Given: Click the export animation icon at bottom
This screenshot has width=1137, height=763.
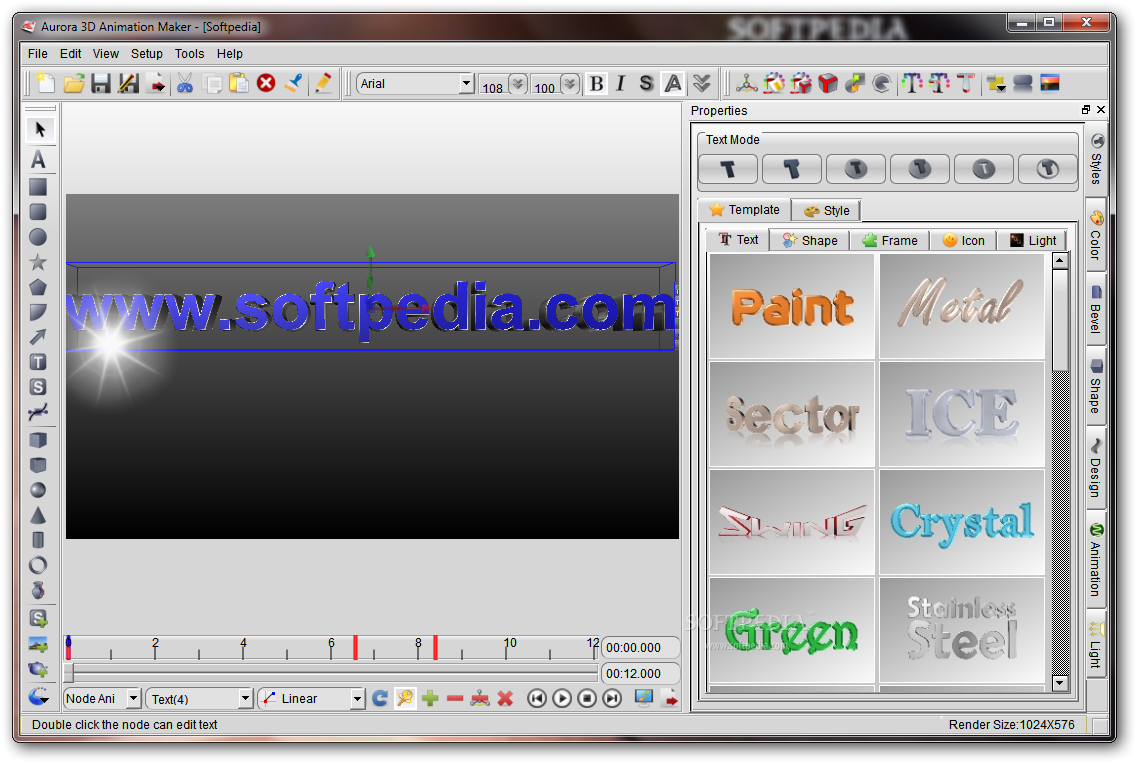Looking at the screenshot, I should pos(671,698).
